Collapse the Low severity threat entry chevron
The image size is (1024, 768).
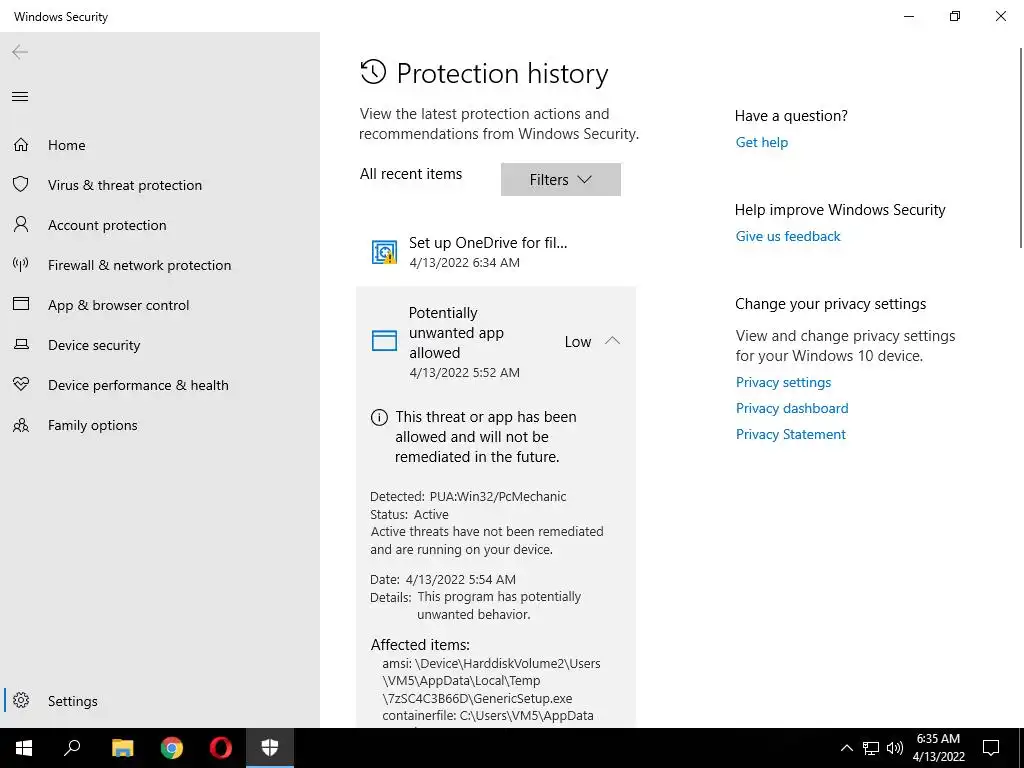pos(612,341)
